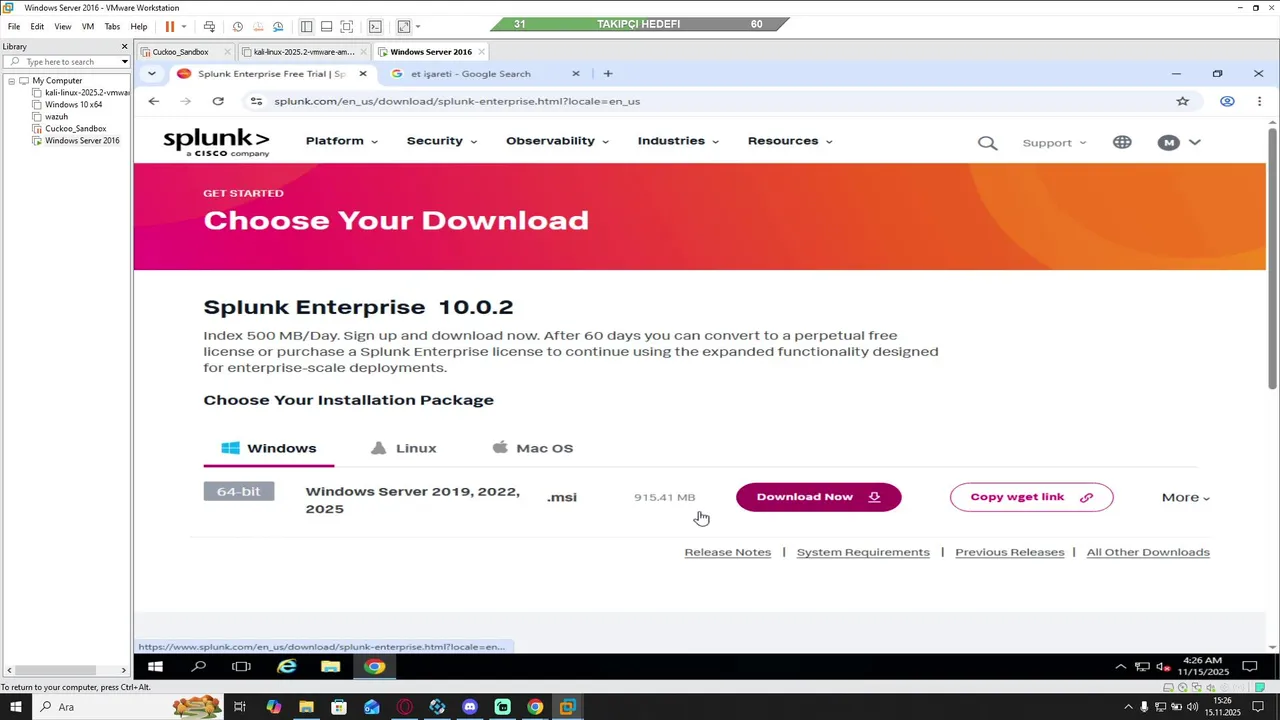
Task: Toggle the VMware library sidebar view icon
Action: point(306,27)
